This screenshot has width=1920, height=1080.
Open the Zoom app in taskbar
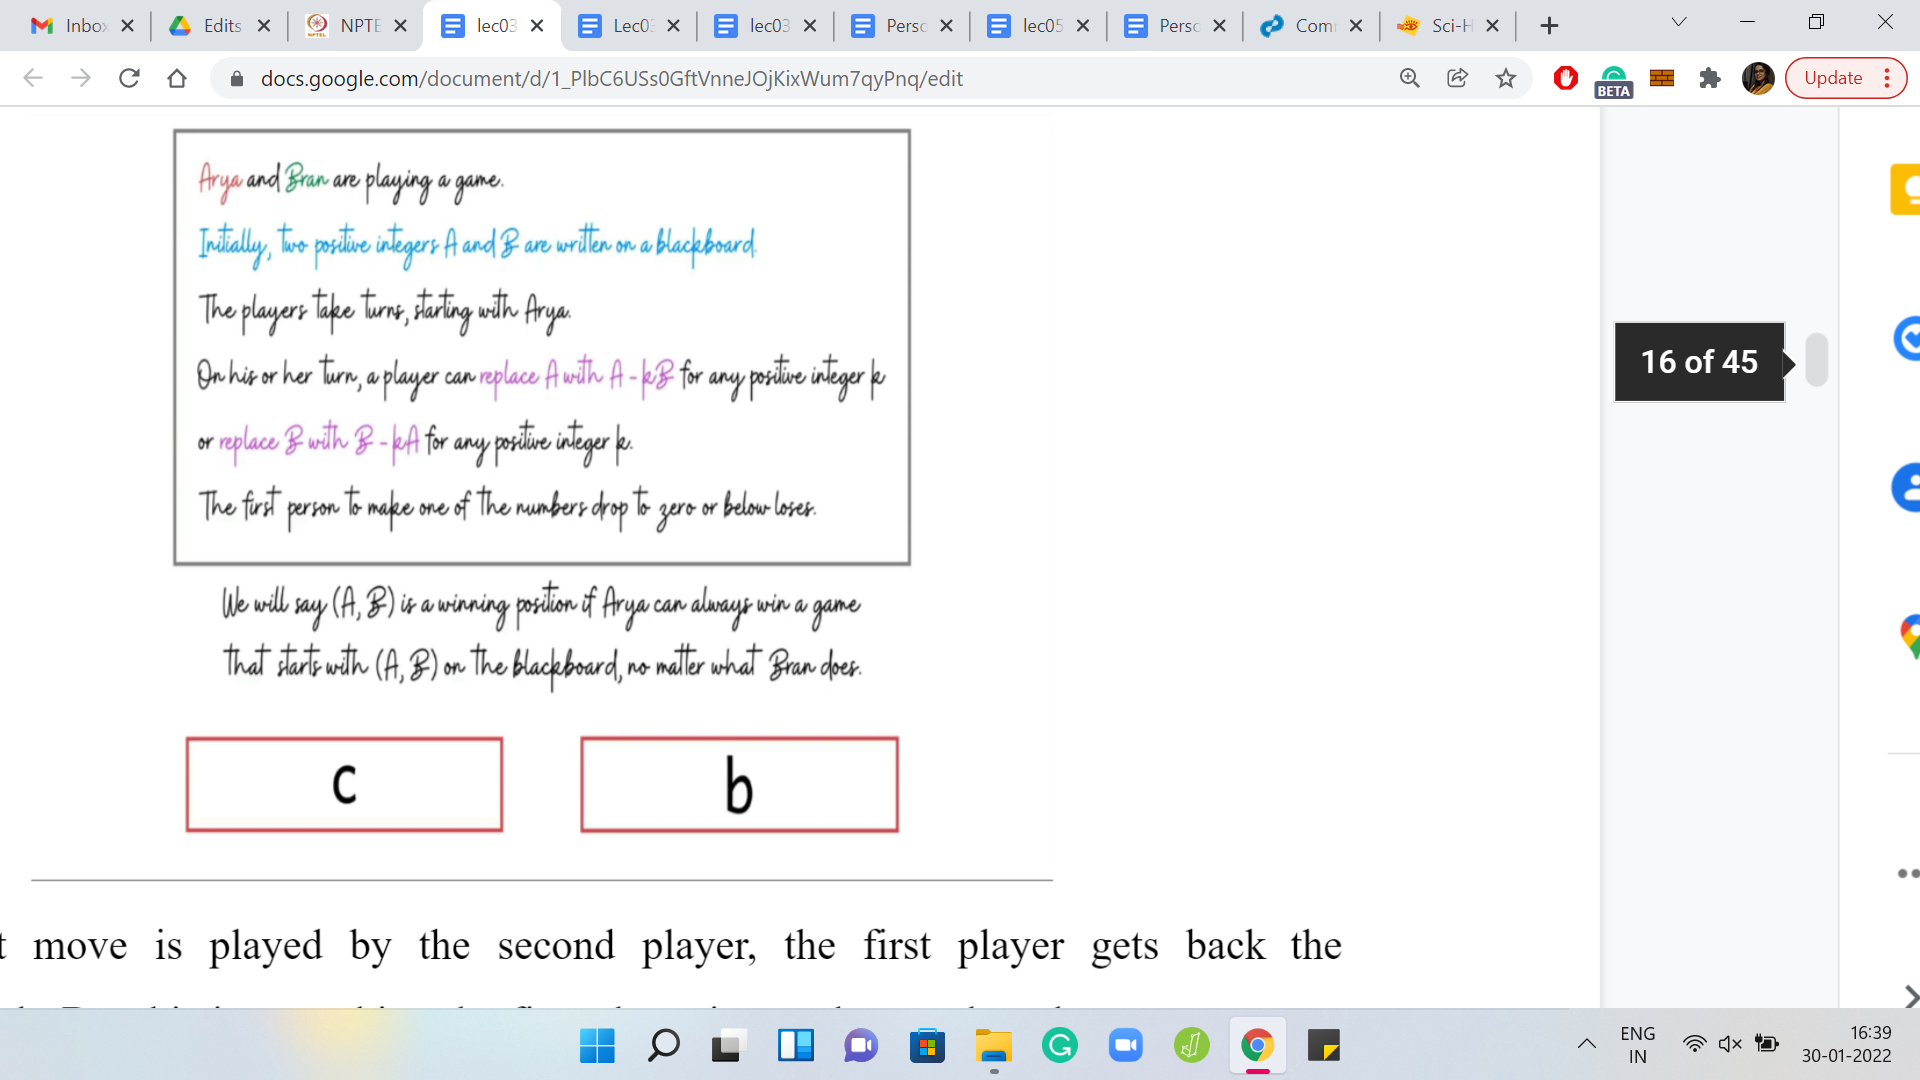coord(1126,1046)
